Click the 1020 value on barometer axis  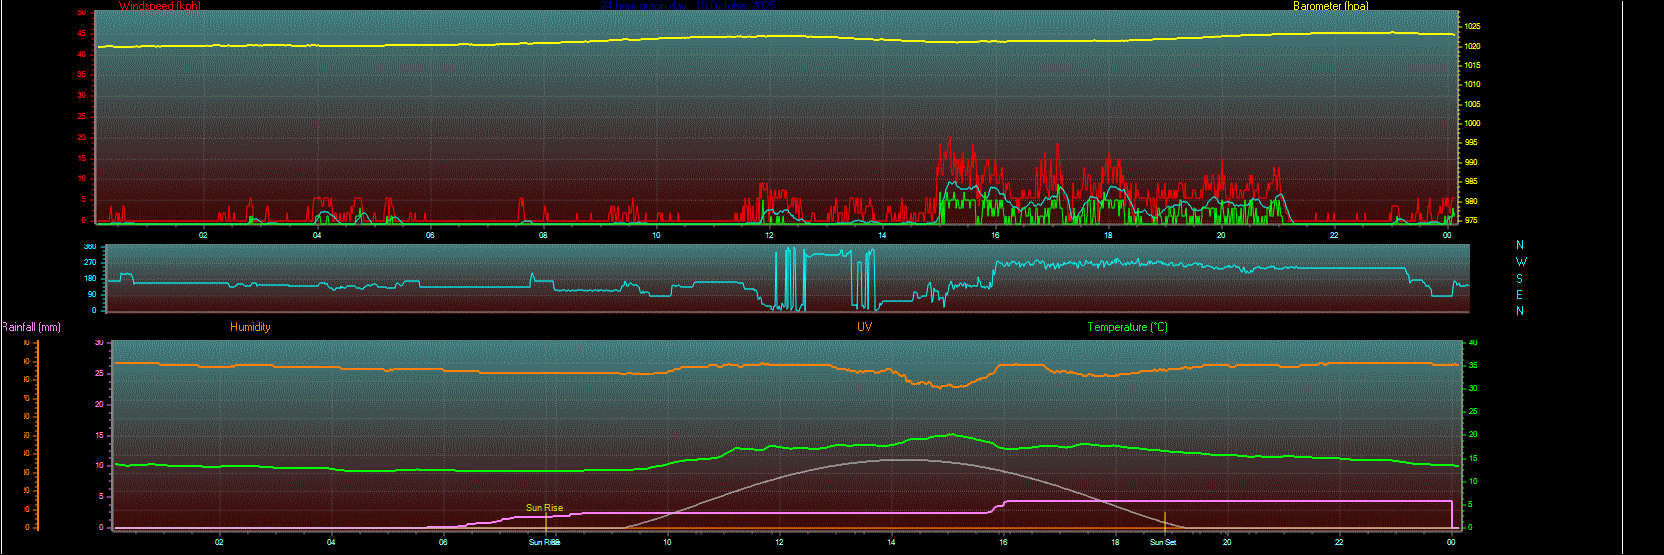[1473, 46]
